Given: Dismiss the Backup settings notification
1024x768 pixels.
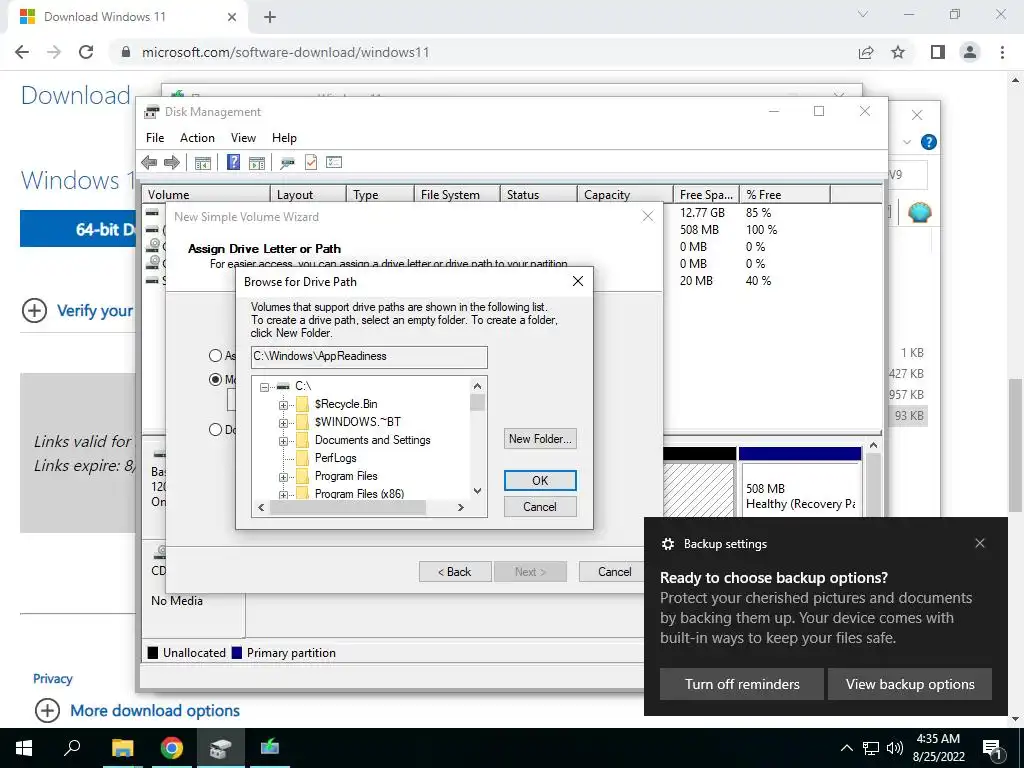Looking at the screenshot, I should coord(980,543).
